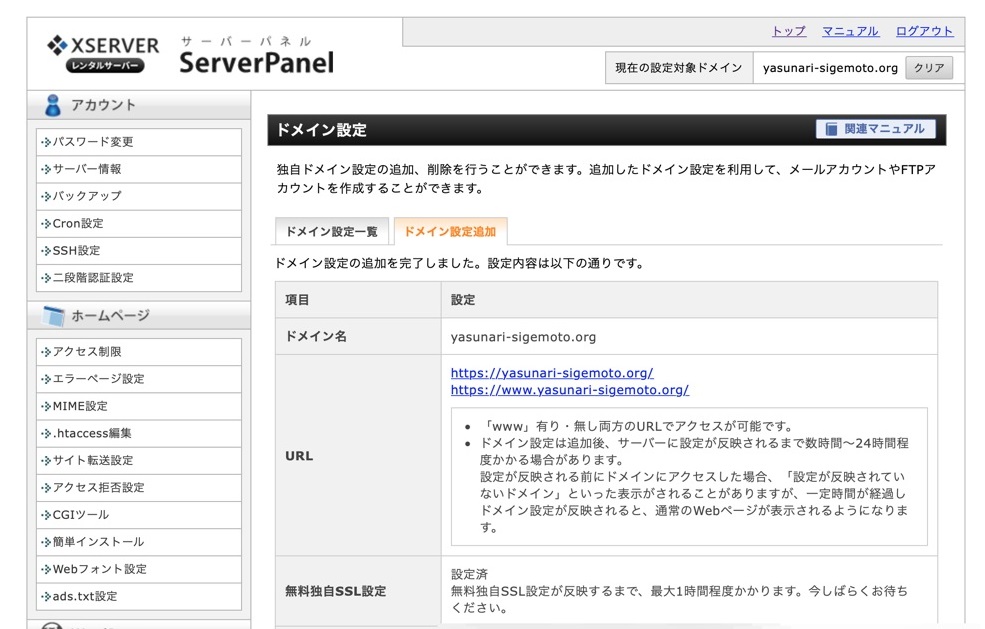
Task: Click the 現在の設定対象ドメイン label
Action: (x=678, y=68)
